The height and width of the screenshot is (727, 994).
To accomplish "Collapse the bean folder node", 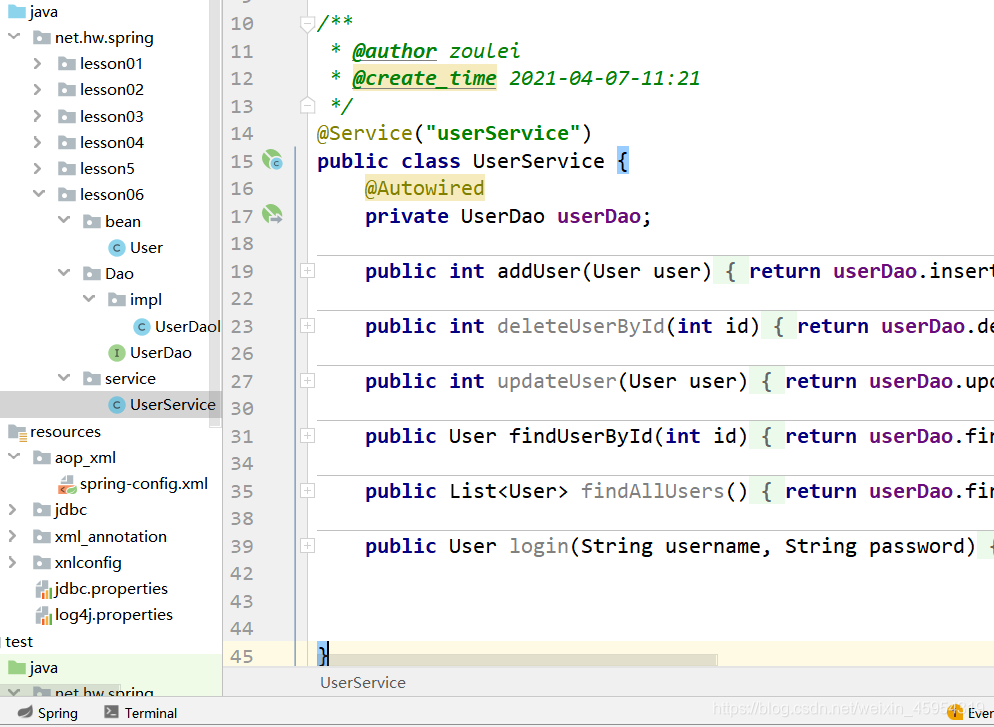I will (64, 221).
